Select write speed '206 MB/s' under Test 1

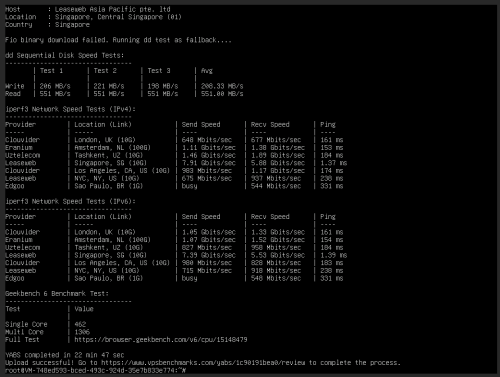[x=55, y=86]
